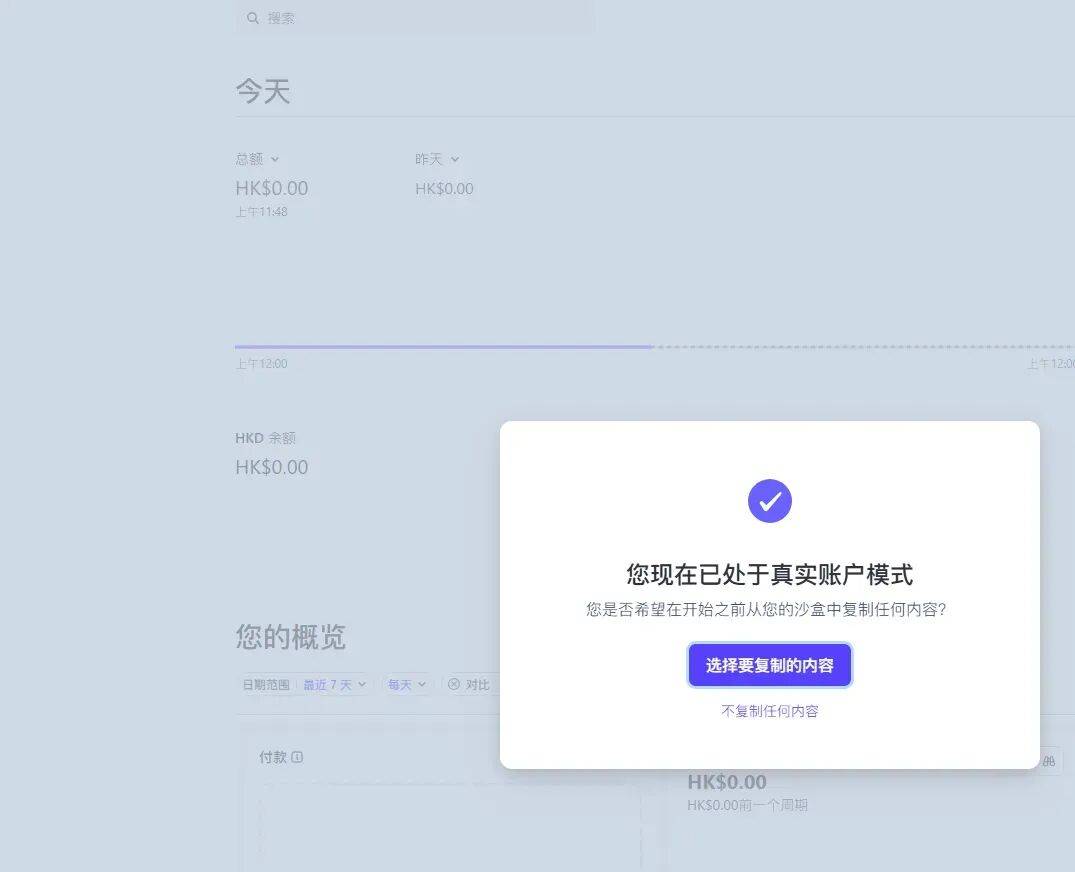Click the 今天 heading

pos(263,91)
